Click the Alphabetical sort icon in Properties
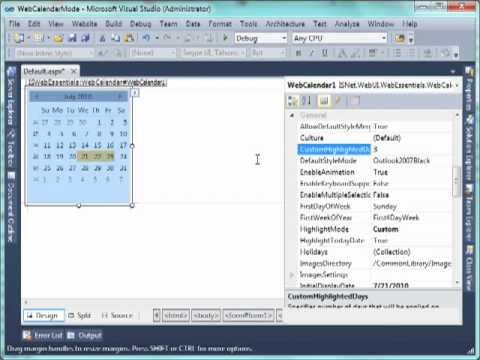Image resolution: width=480 pixels, height=360 pixels. tap(306, 100)
